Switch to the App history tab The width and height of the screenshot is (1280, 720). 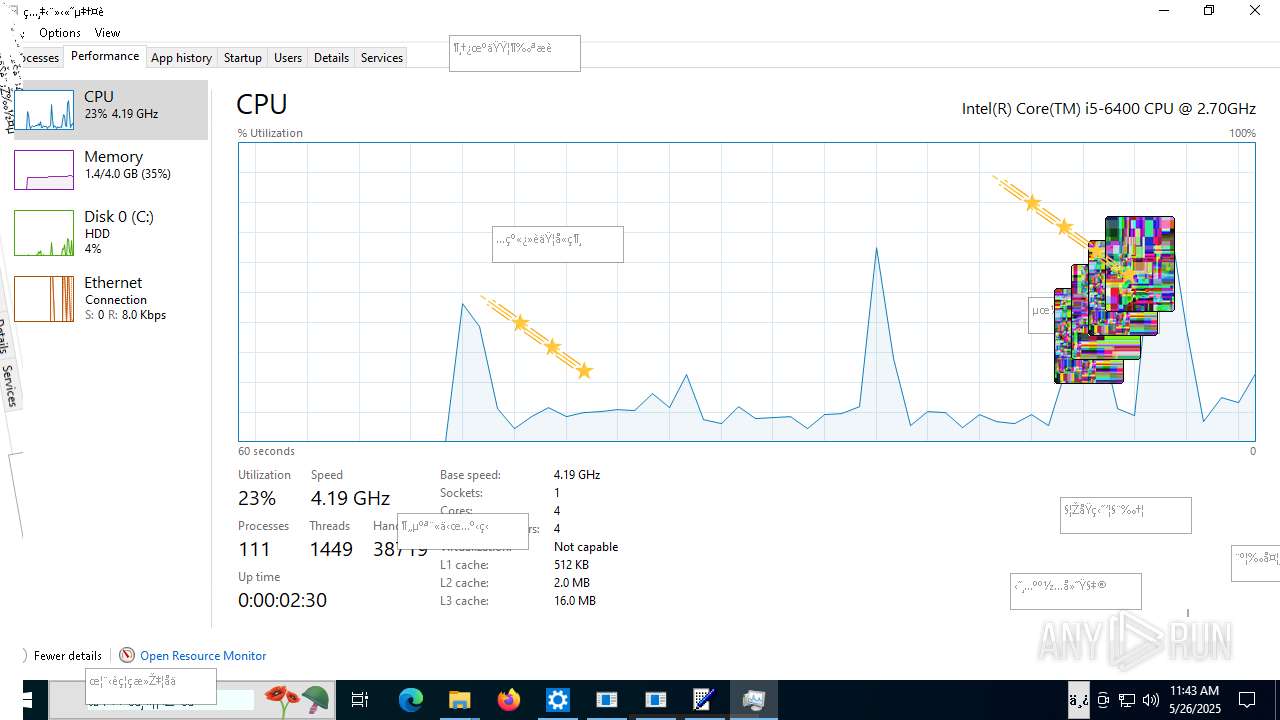pyautogui.click(x=181, y=58)
